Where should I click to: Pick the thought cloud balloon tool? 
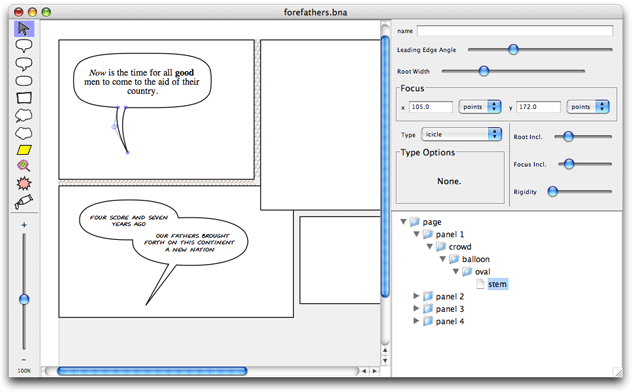[24, 115]
